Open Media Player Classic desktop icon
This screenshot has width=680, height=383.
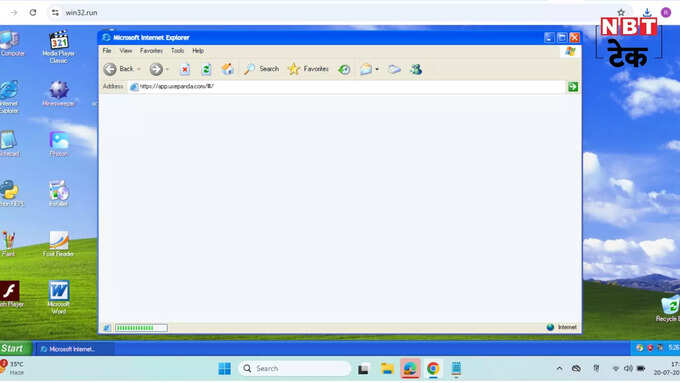(59, 47)
